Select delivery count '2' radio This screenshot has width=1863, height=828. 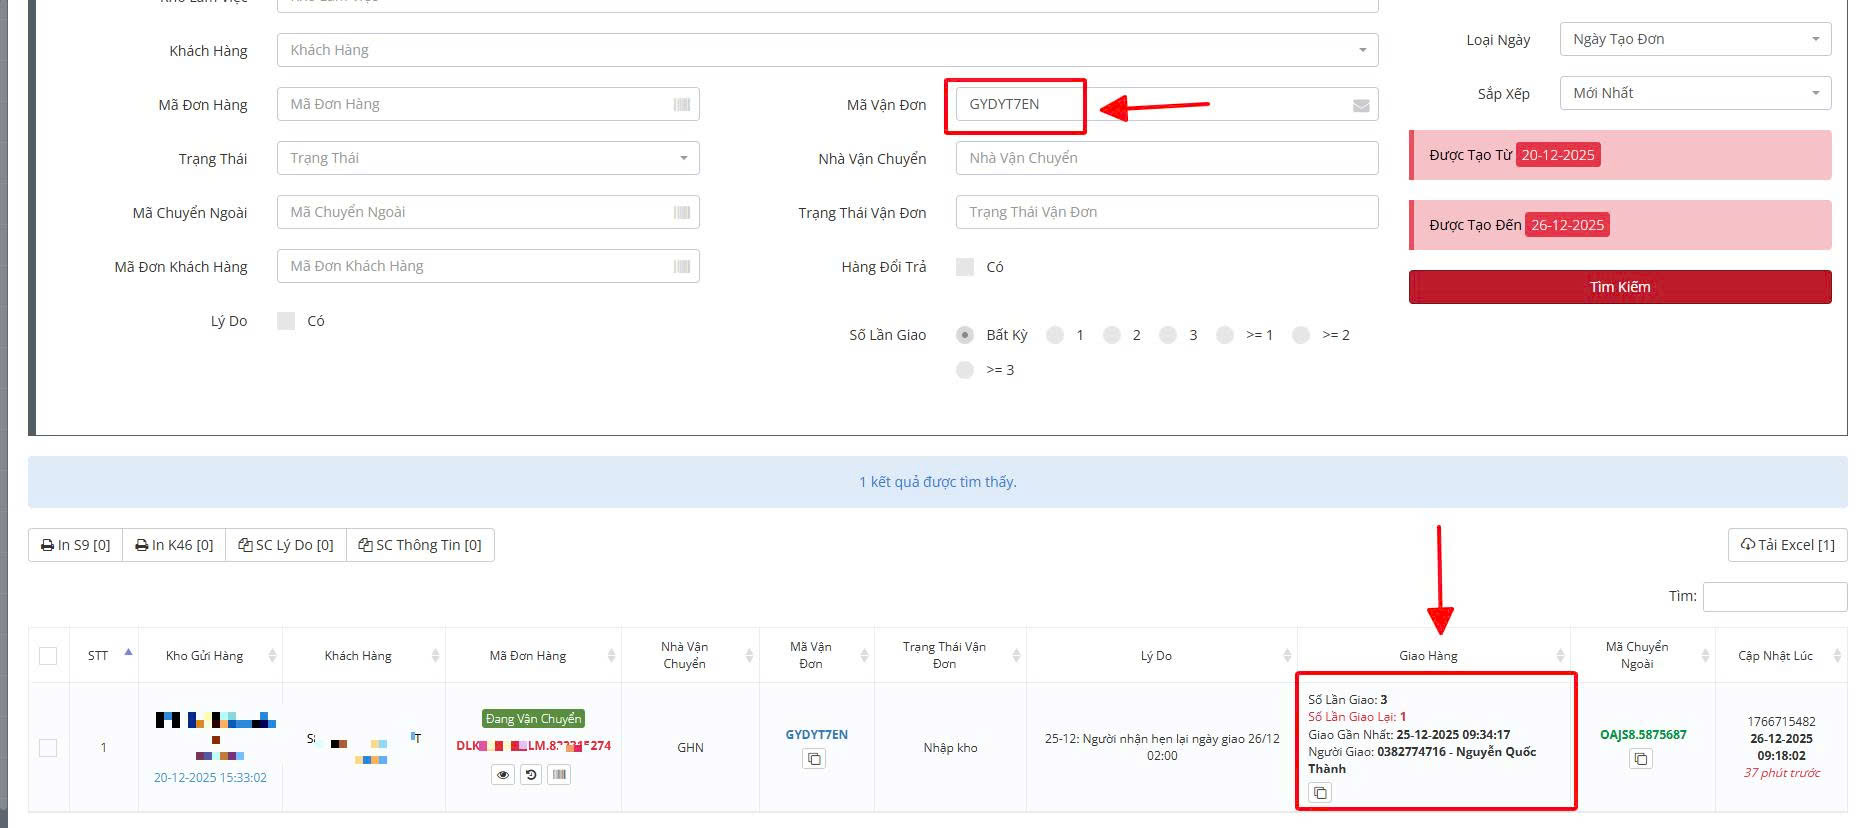(1112, 335)
